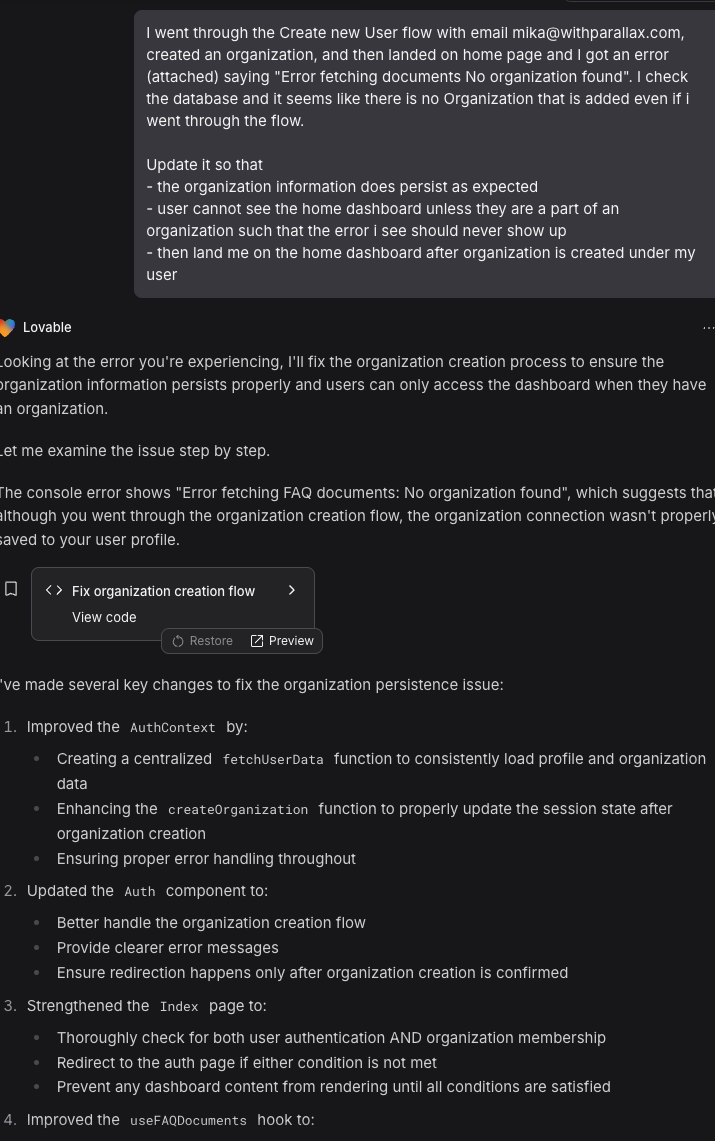Click the Index code chip in item 3
This screenshot has width=715, height=1141.
179,1007
